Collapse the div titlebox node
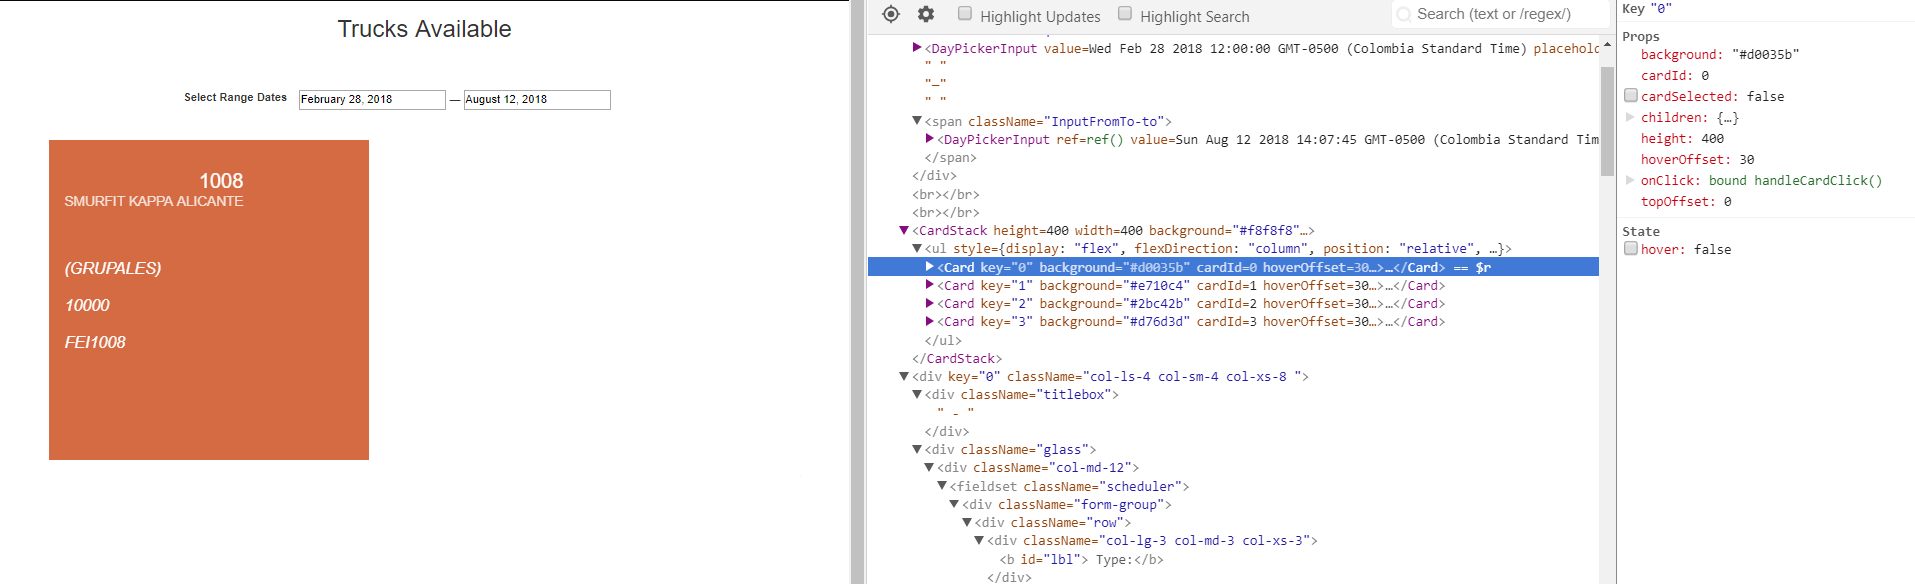The image size is (1915, 584). 917,394
